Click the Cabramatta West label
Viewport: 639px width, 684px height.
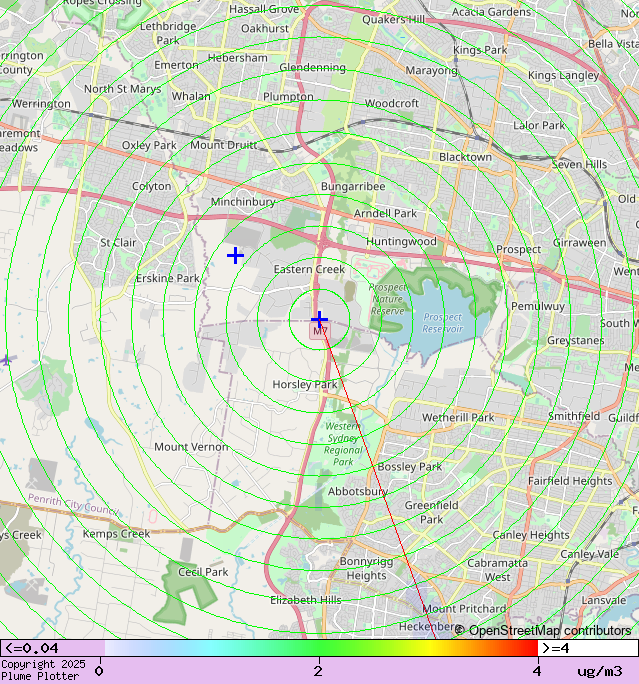tap(497, 570)
